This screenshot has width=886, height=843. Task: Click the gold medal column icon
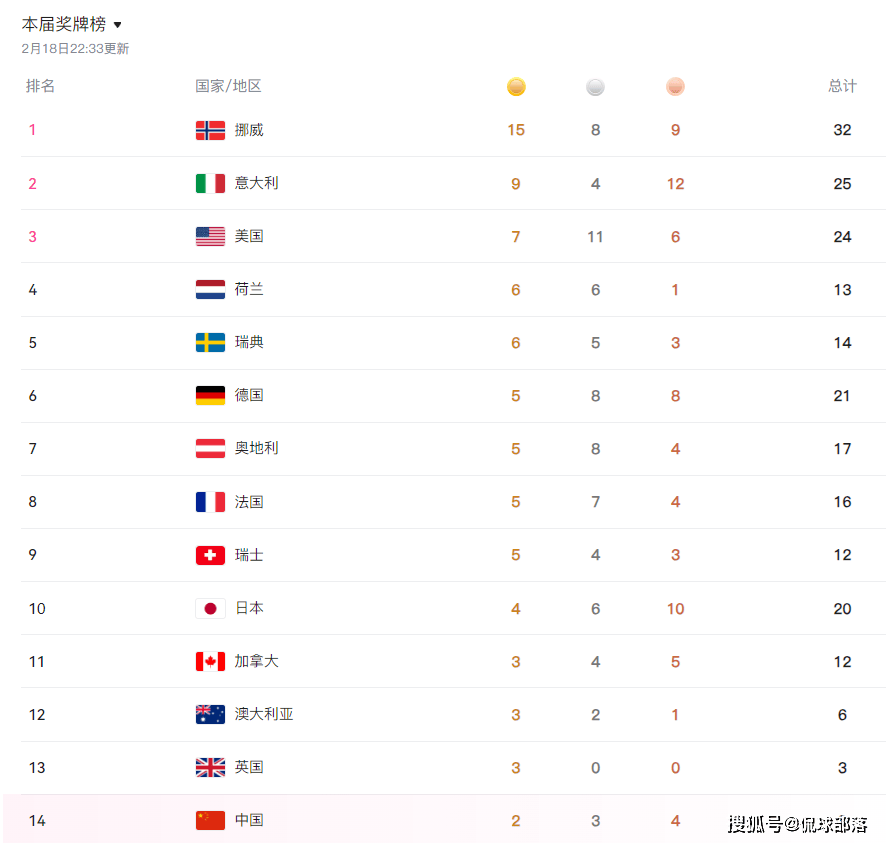click(516, 87)
